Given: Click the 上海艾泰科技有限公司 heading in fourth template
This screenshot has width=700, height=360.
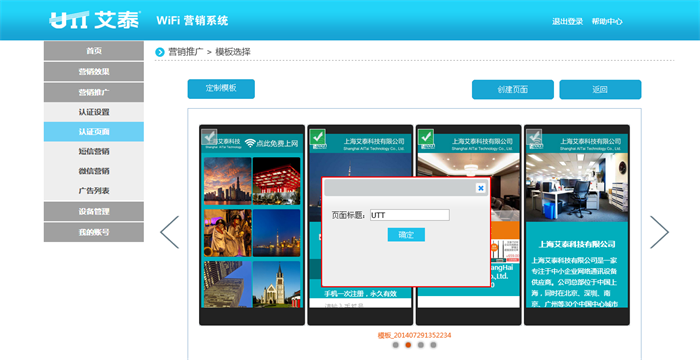Looking at the screenshot, I should 577,244.
